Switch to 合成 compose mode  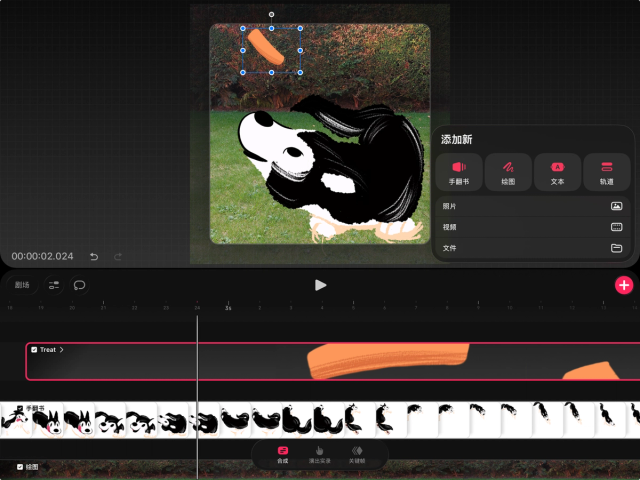pos(282,454)
